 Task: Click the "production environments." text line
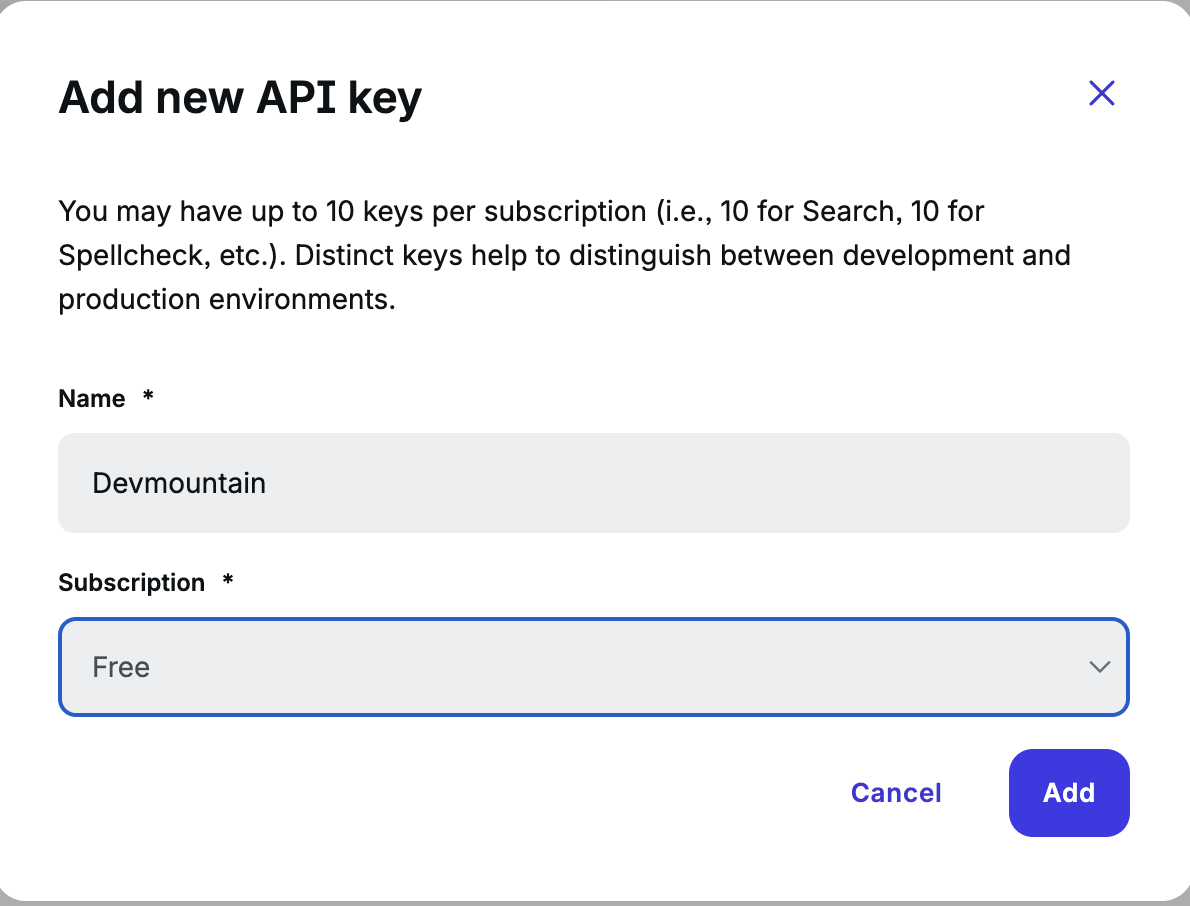pos(227,299)
